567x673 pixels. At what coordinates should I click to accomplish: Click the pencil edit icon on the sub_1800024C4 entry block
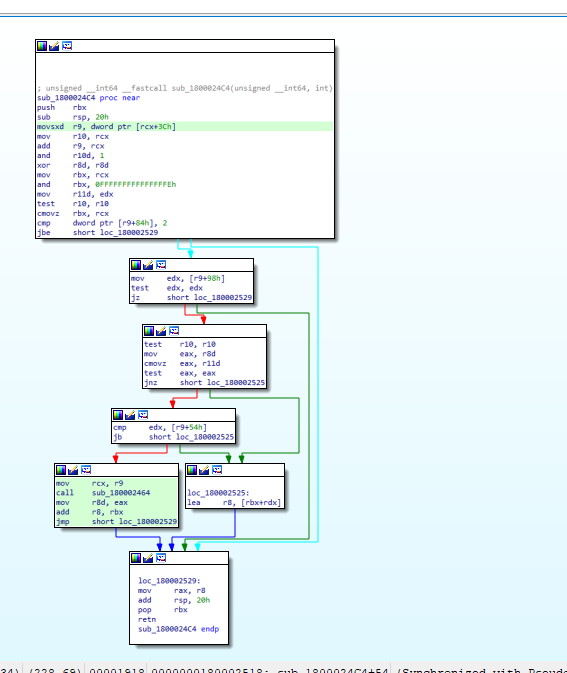click(54, 46)
